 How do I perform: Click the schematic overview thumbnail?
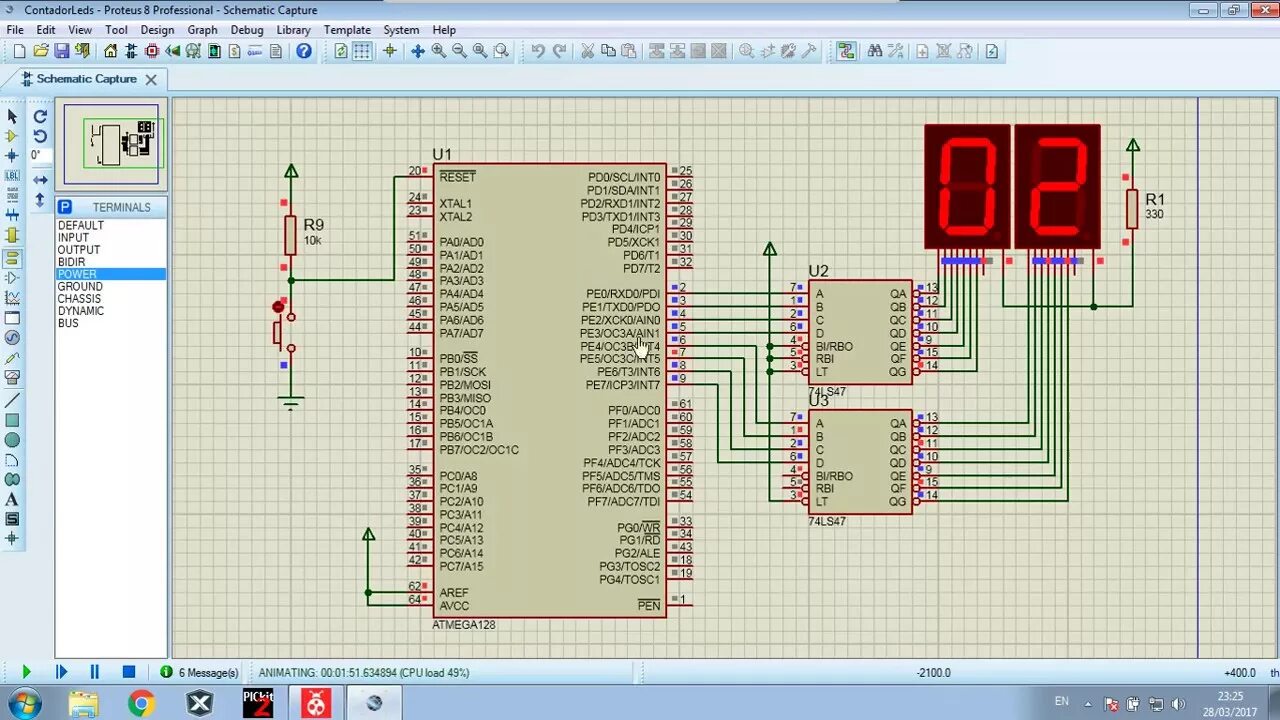click(111, 145)
